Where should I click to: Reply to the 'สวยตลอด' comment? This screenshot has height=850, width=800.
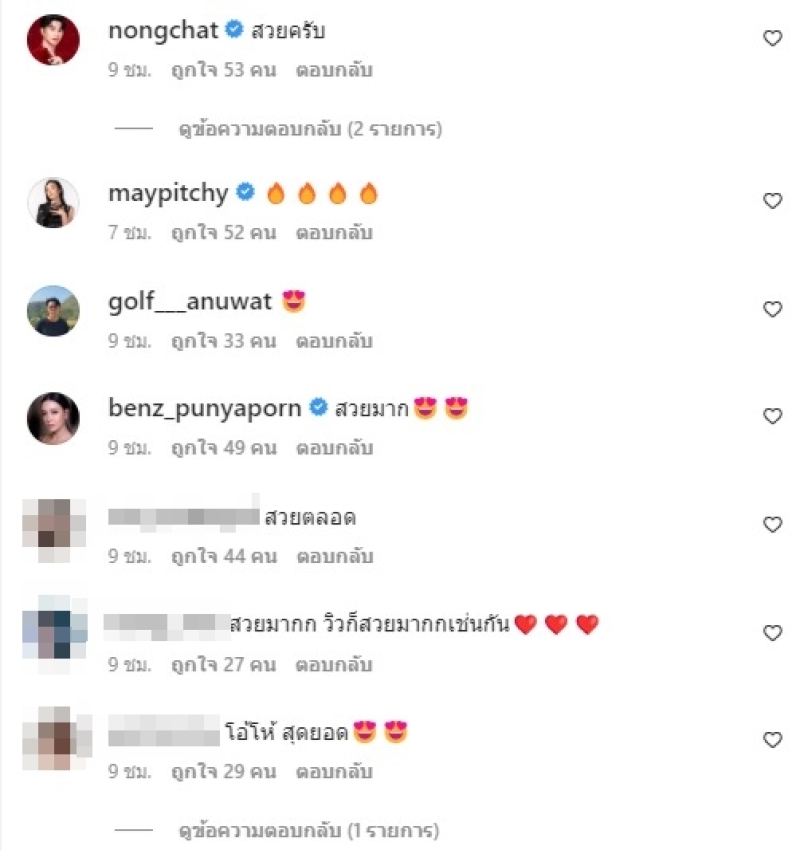click(x=335, y=556)
